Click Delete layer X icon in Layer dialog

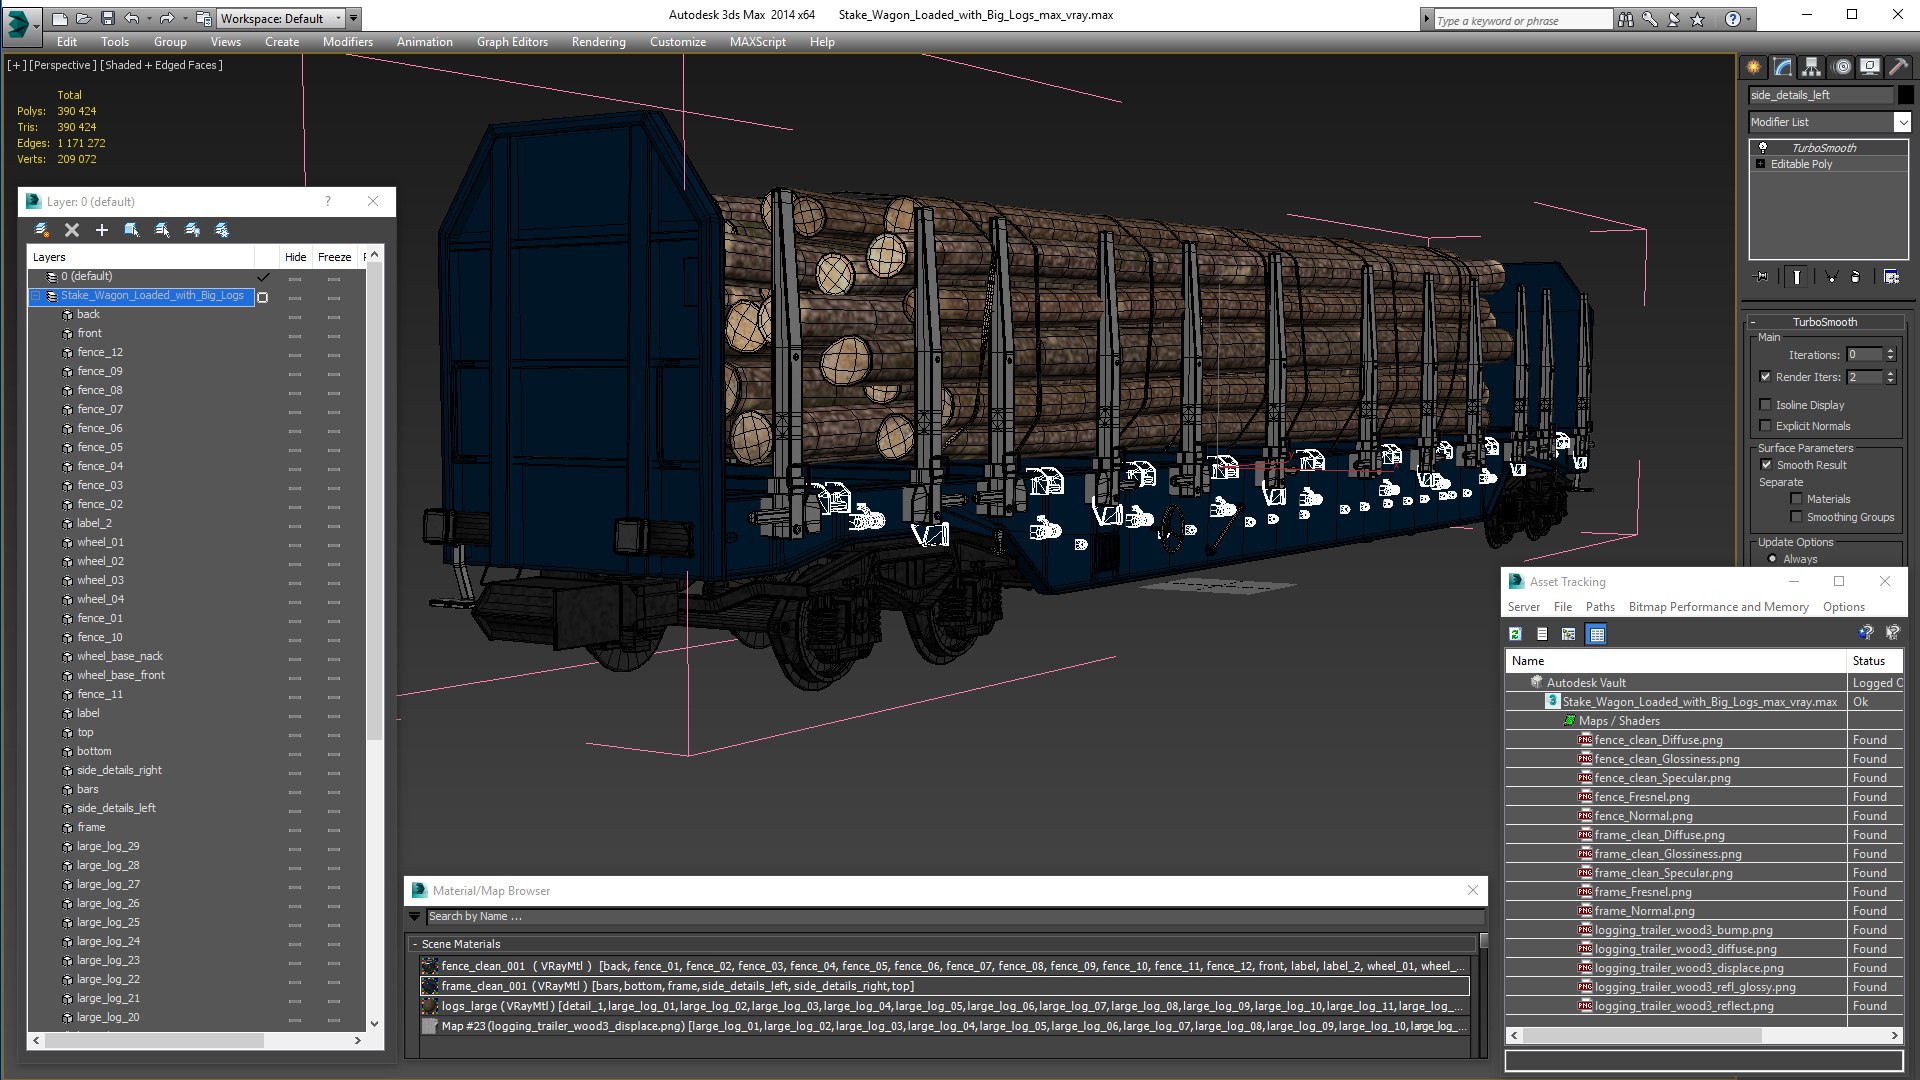[x=72, y=230]
